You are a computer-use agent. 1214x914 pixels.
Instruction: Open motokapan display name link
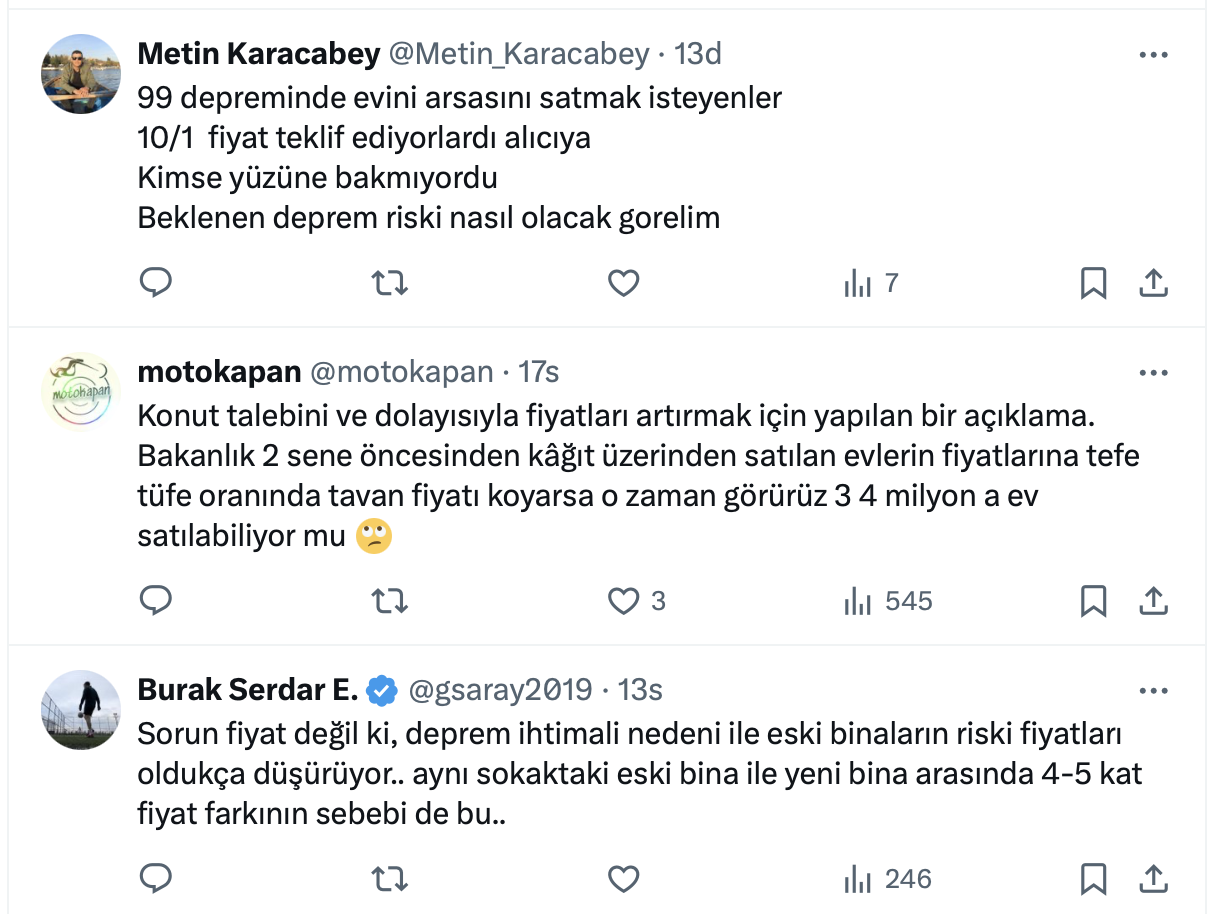tap(219, 372)
